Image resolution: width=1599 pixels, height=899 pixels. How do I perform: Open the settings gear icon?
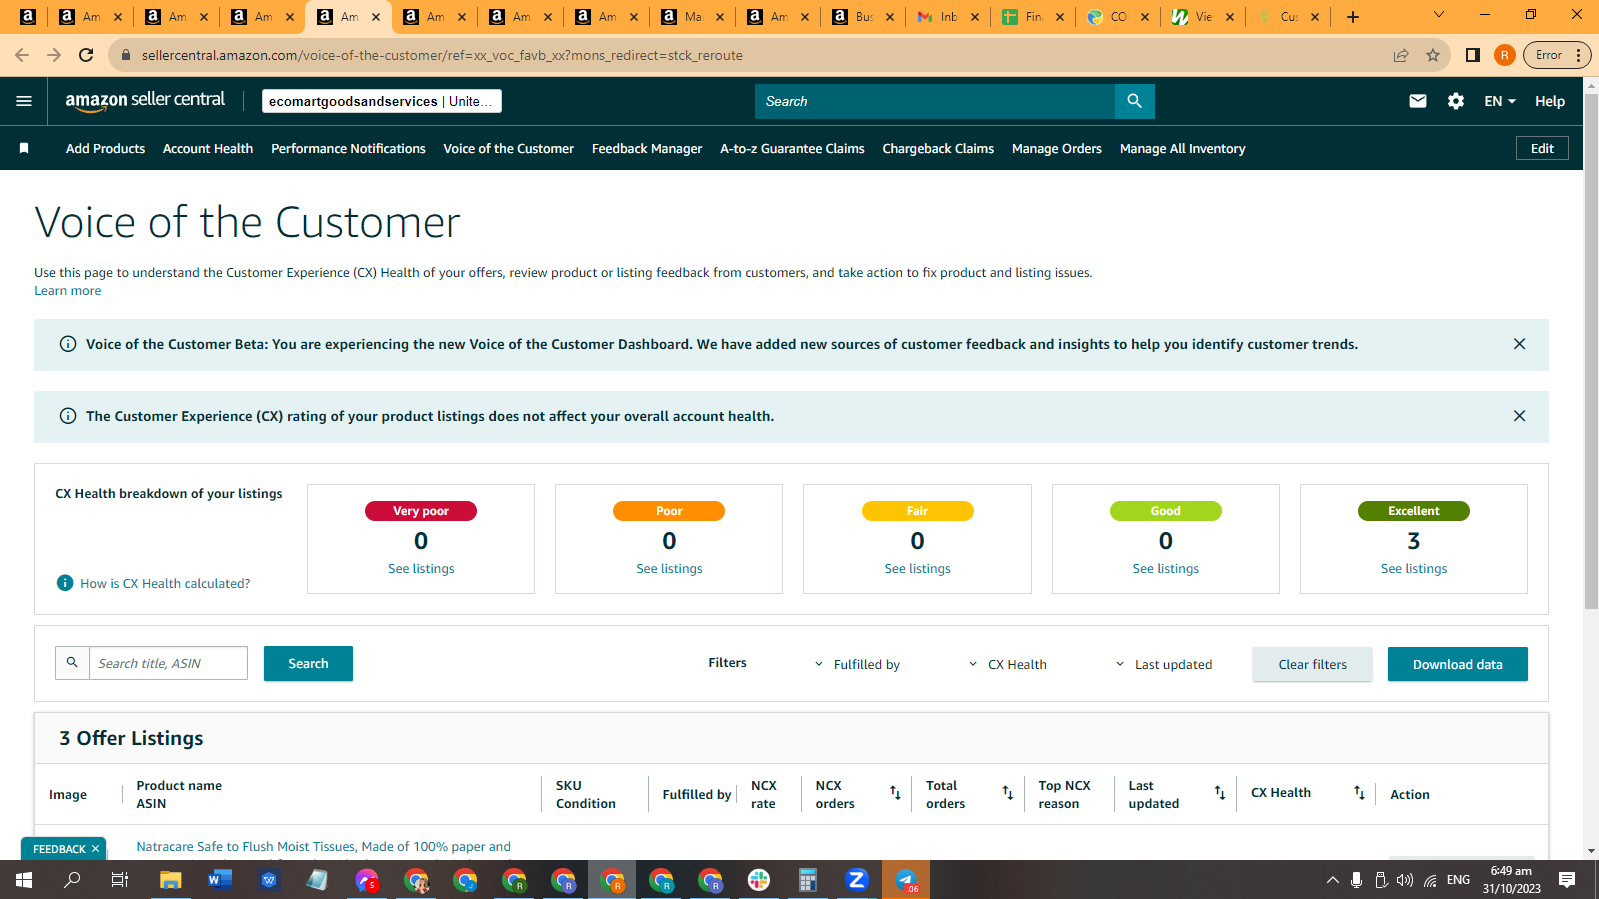click(1456, 101)
